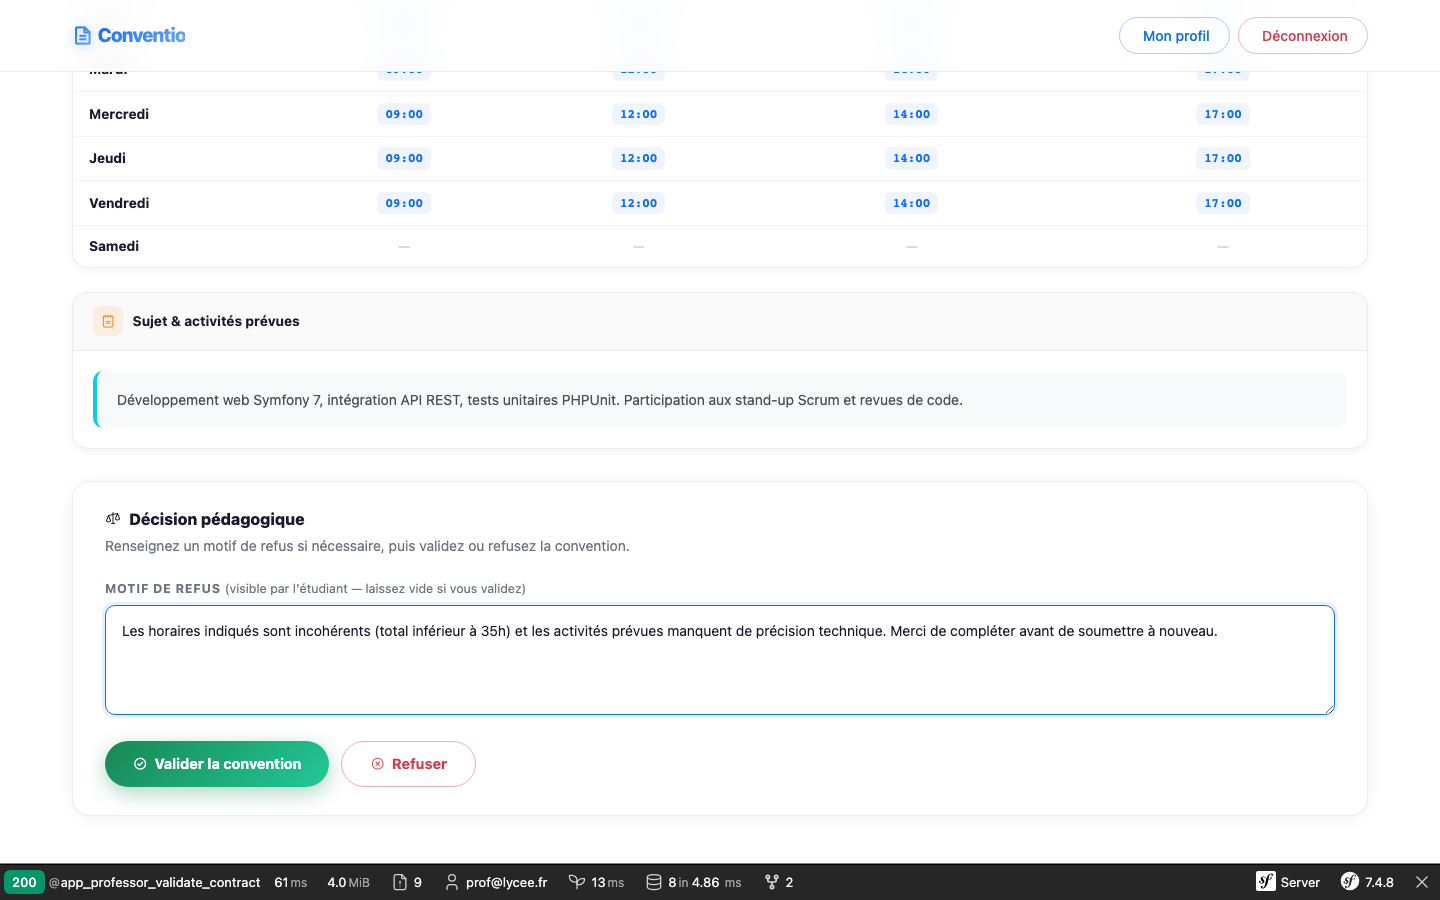Click Mercredi 17:00 time badge
Screen dimensions: 1440x900
pos(1222,114)
